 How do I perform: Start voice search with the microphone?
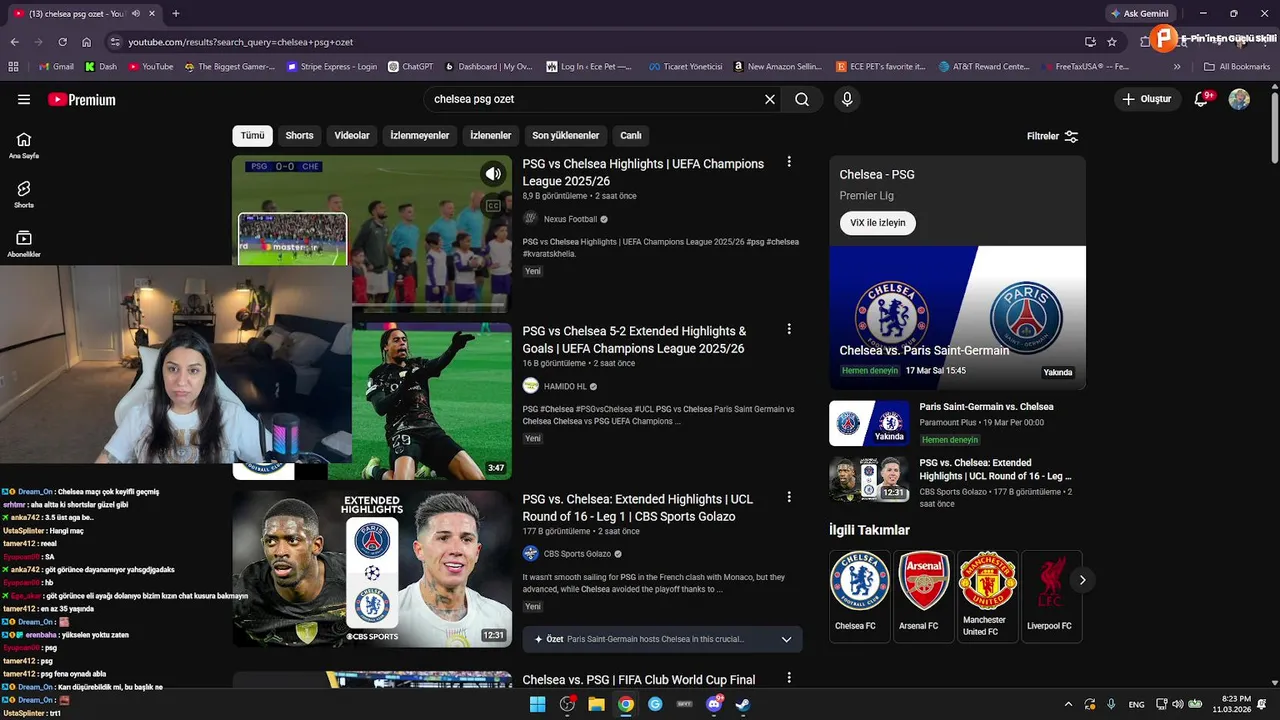pos(847,99)
